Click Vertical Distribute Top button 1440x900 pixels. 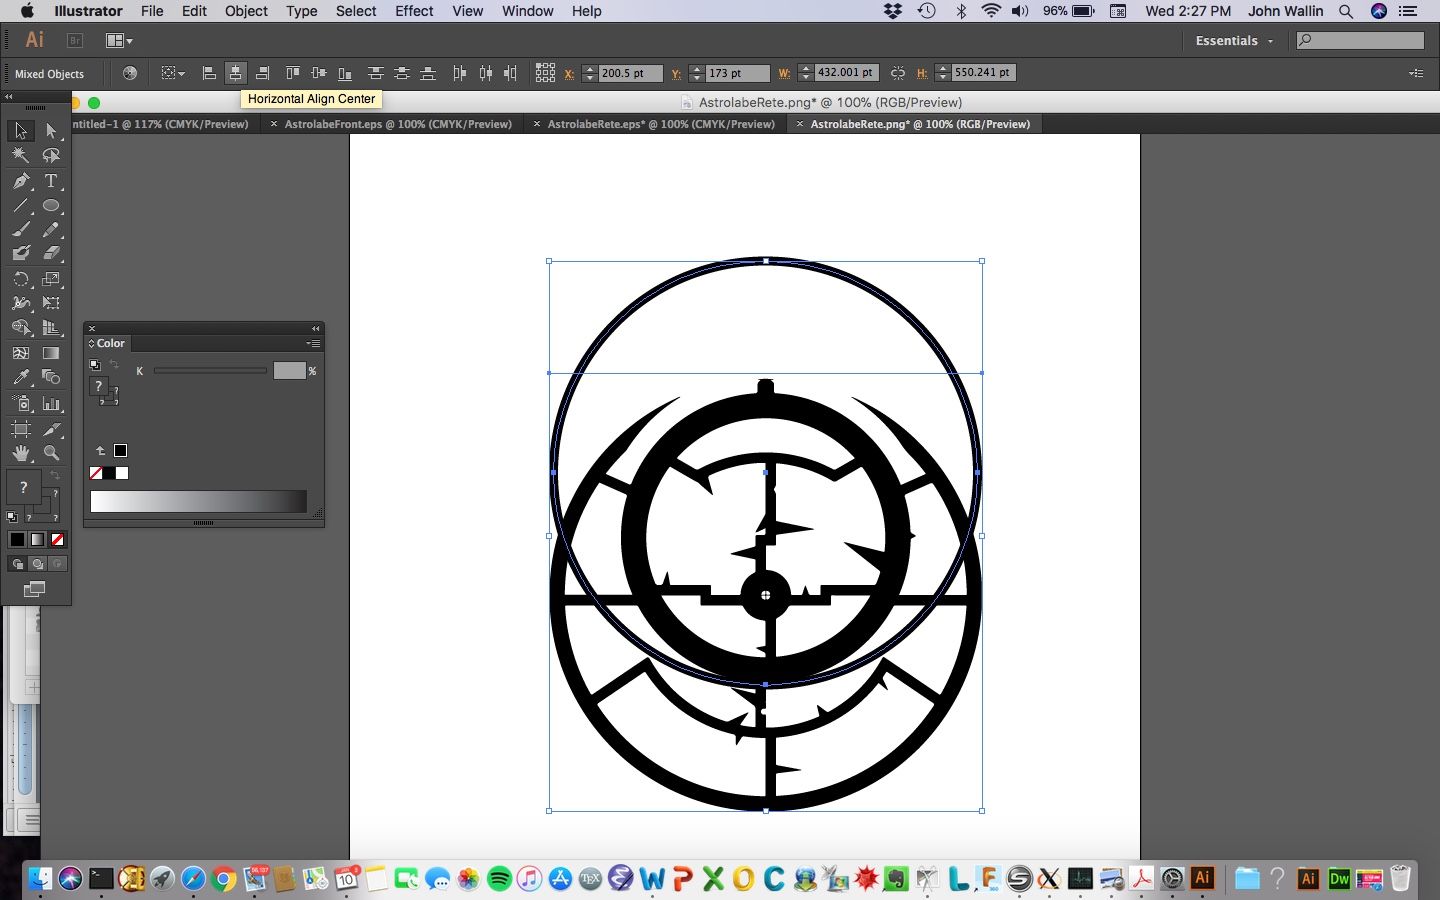click(x=376, y=73)
